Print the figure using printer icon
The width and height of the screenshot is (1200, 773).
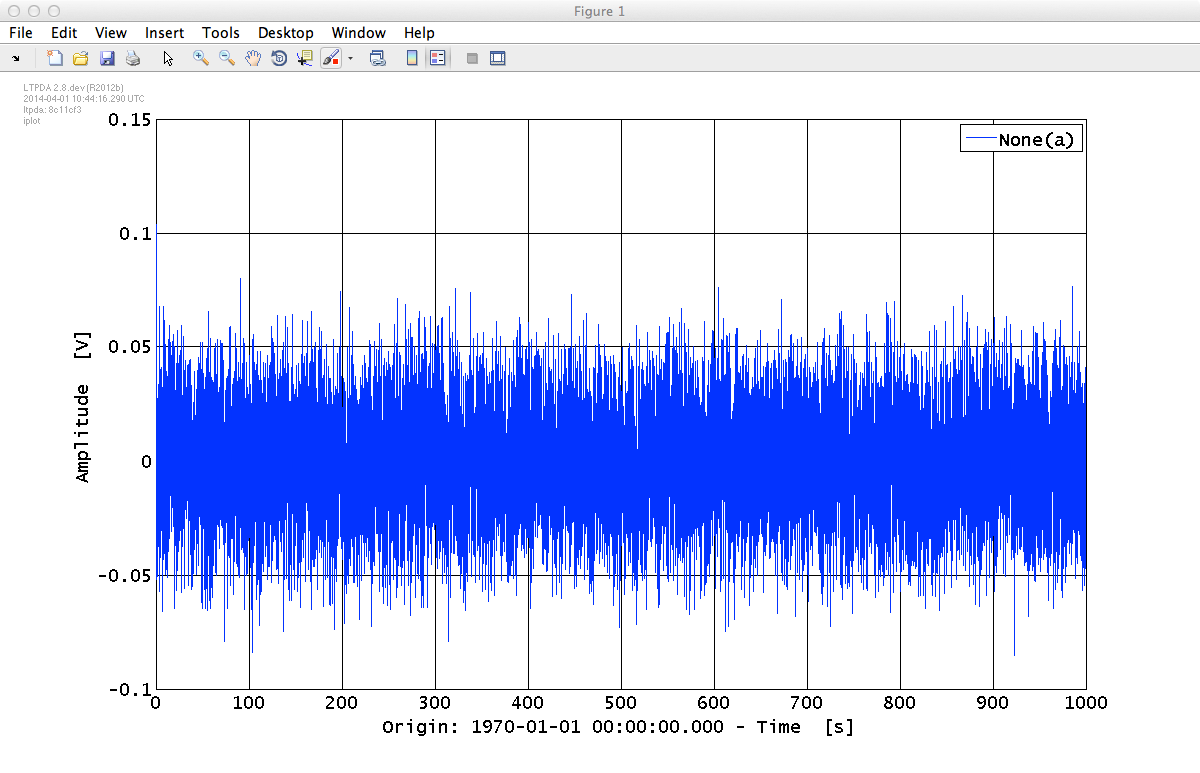pos(133,59)
